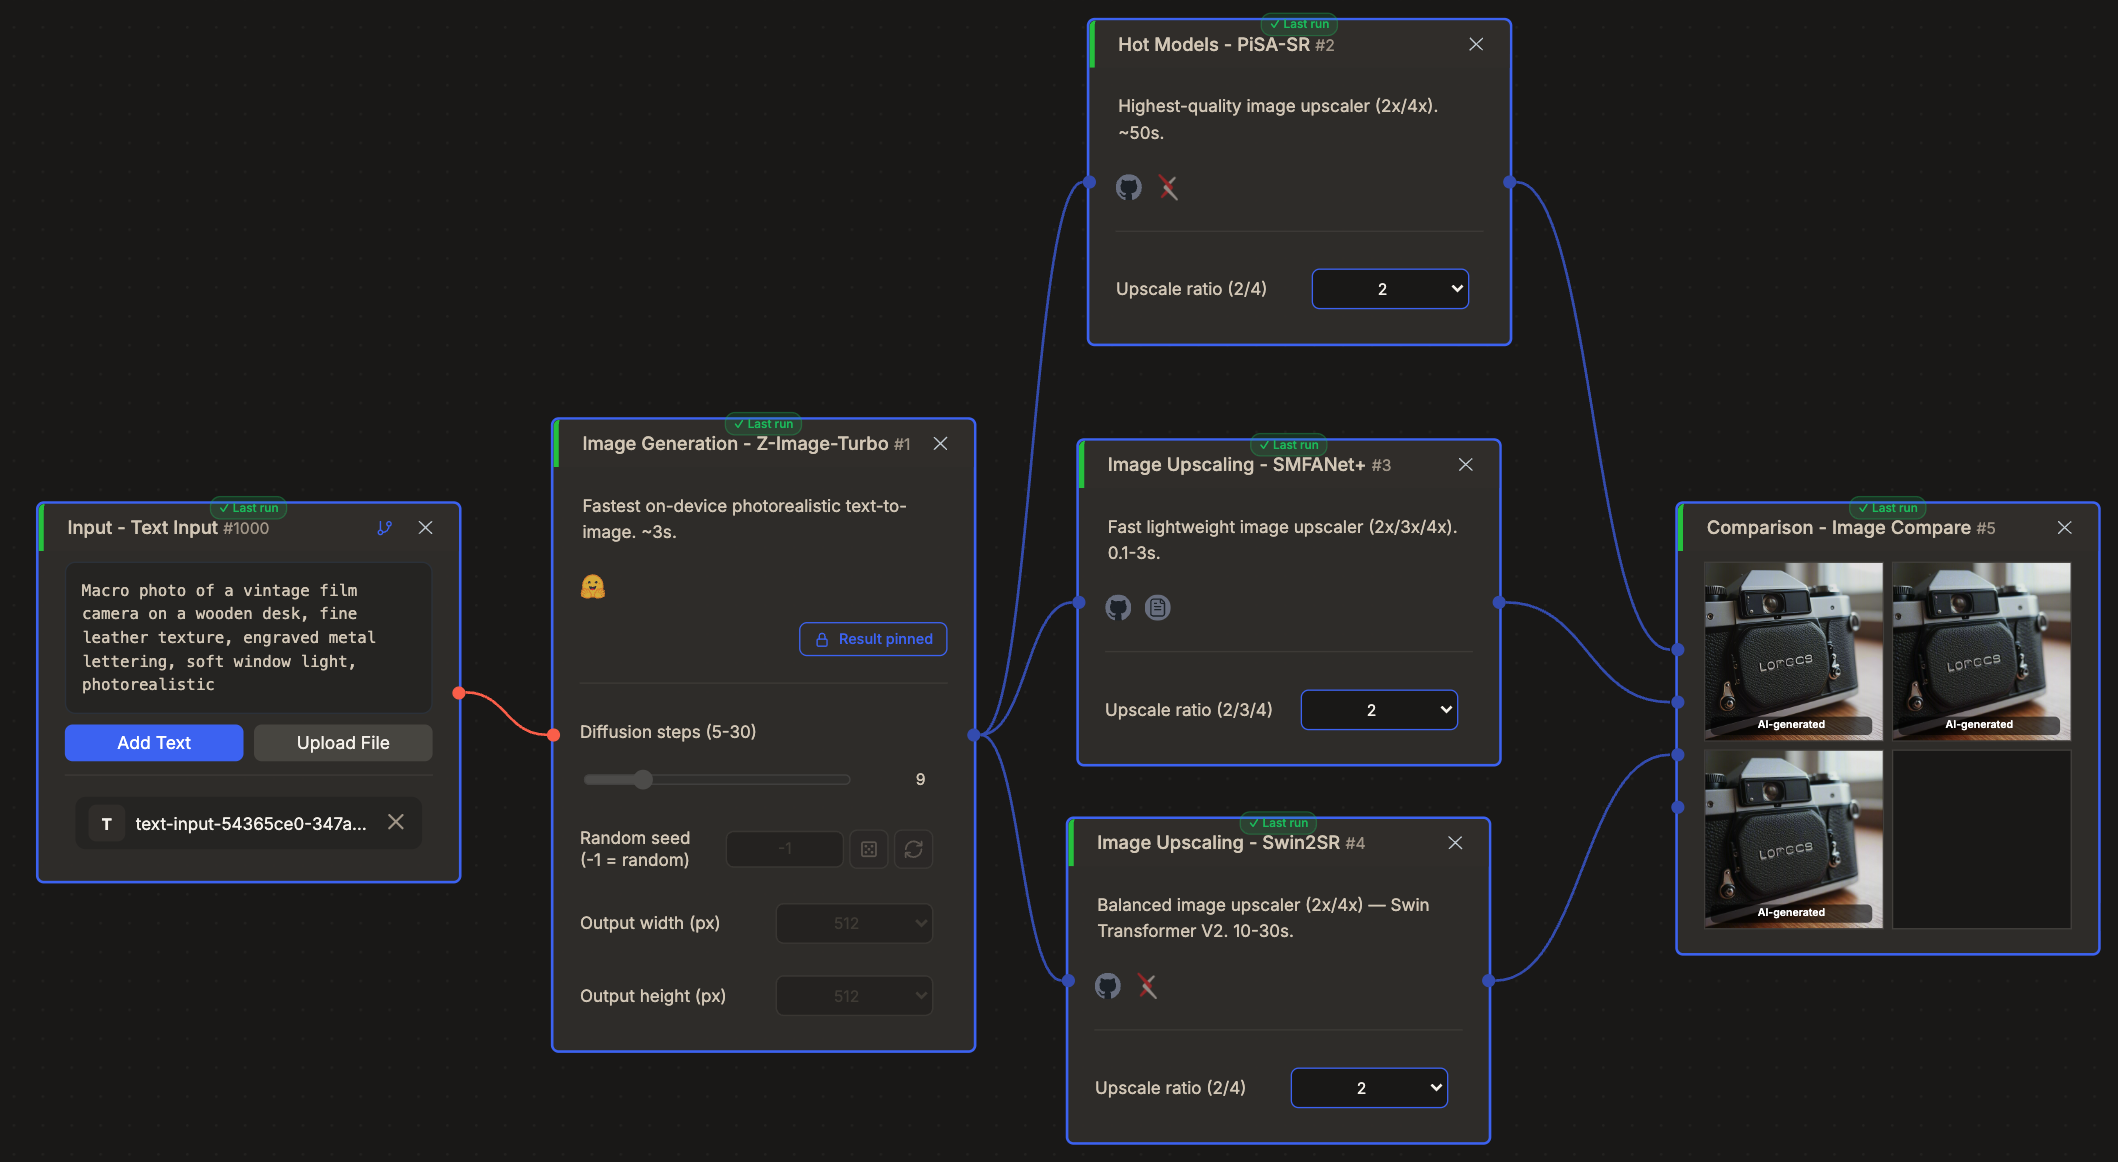The image size is (2118, 1162).
Task: Open PiSA-SR upscale ratio dropdown
Action: 1390,289
